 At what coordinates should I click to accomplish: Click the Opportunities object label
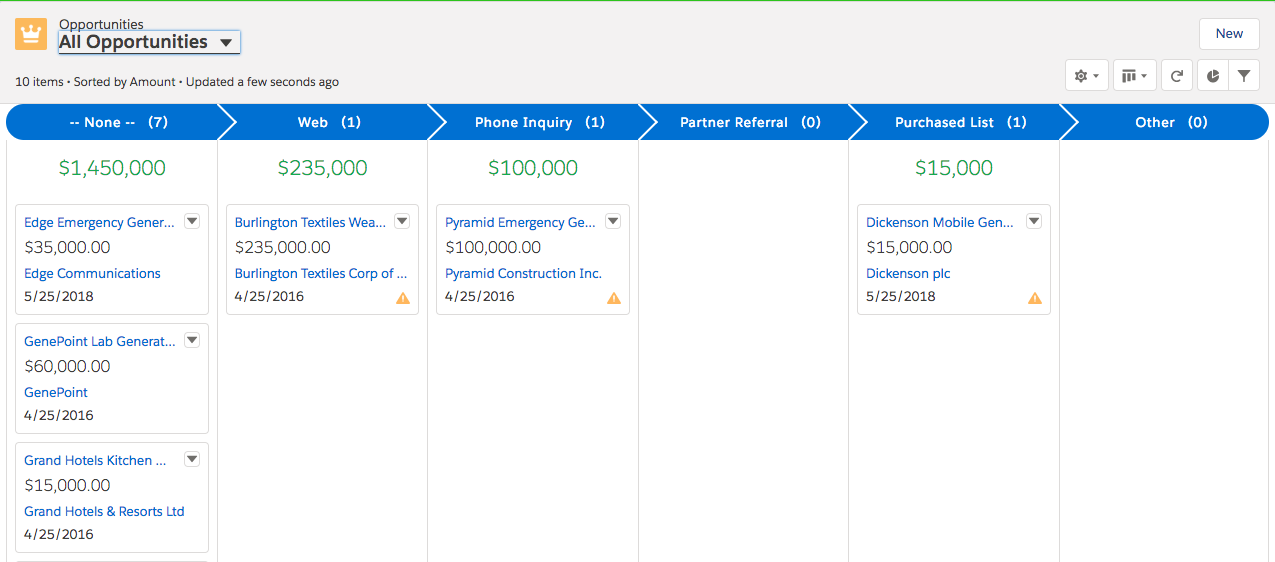click(x=101, y=24)
